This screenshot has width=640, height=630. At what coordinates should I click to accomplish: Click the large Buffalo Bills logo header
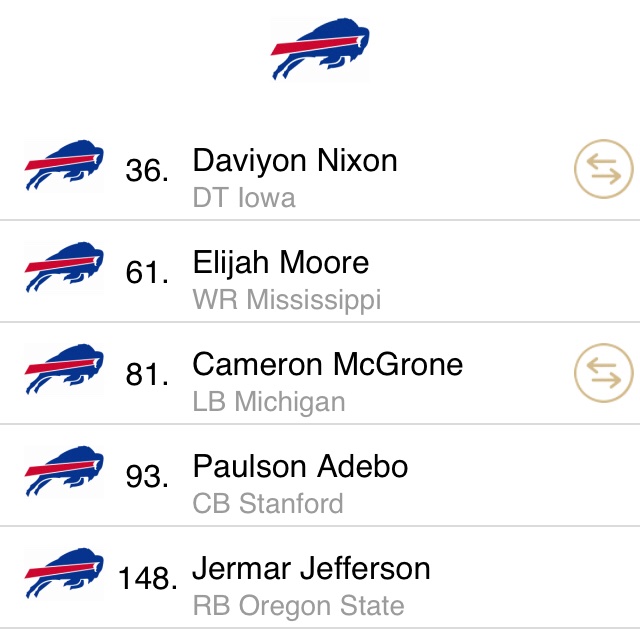click(320, 49)
